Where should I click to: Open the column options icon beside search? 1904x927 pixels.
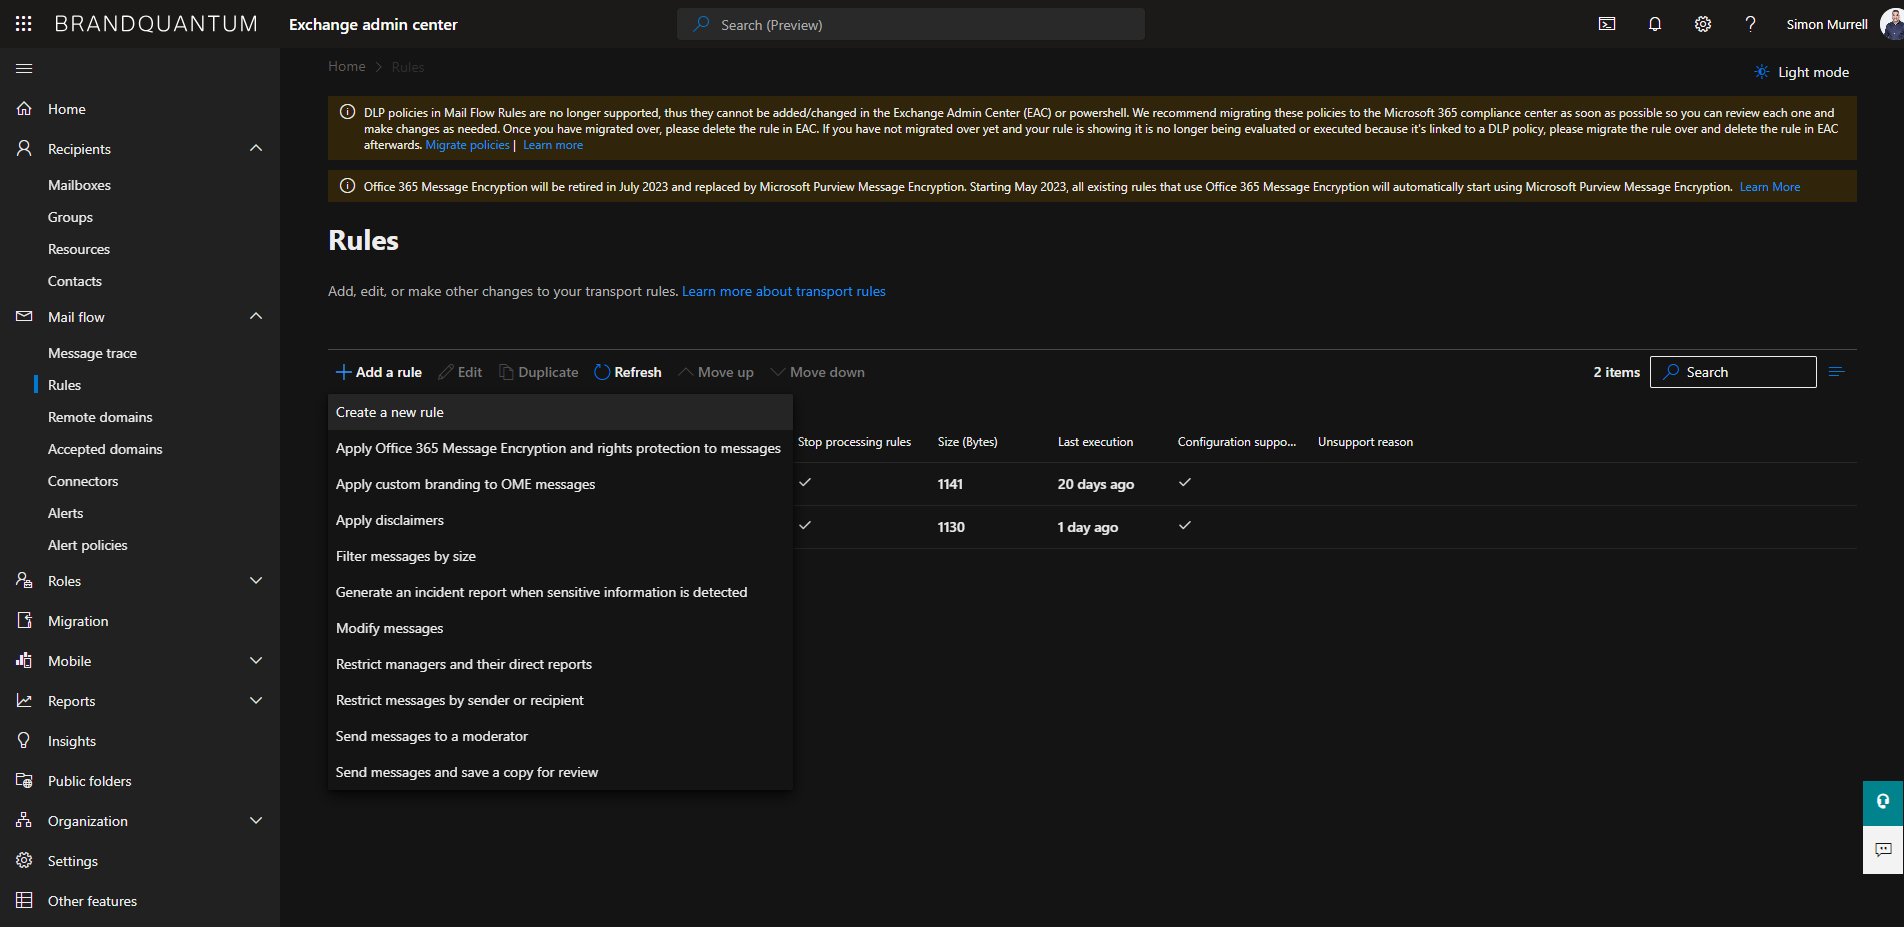click(1836, 372)
